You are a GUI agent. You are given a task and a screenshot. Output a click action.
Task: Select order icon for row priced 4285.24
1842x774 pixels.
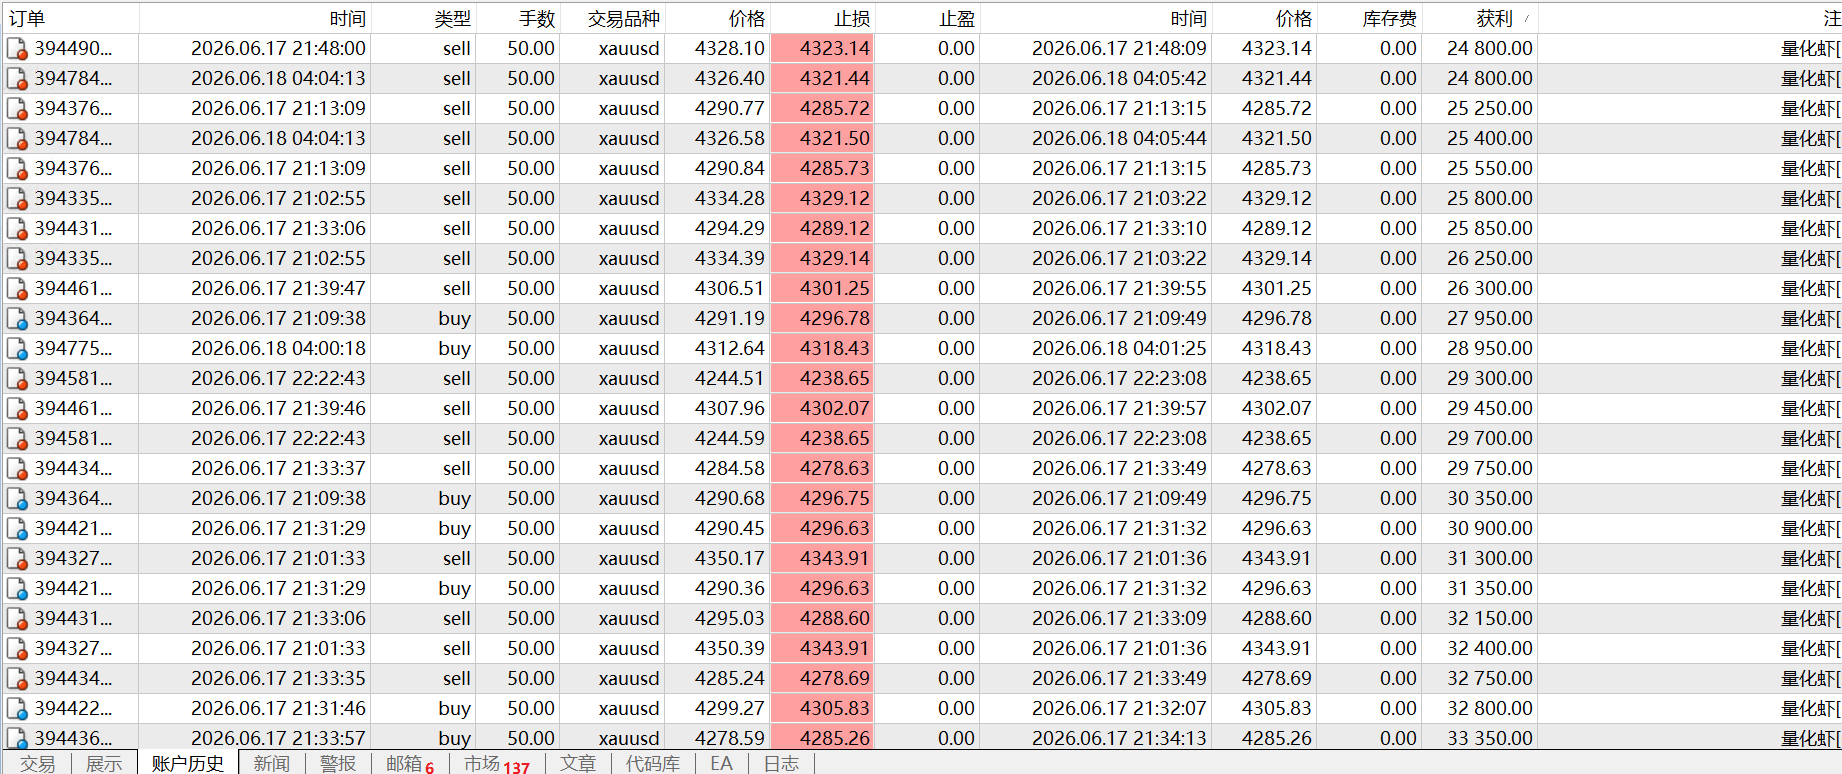17,679
